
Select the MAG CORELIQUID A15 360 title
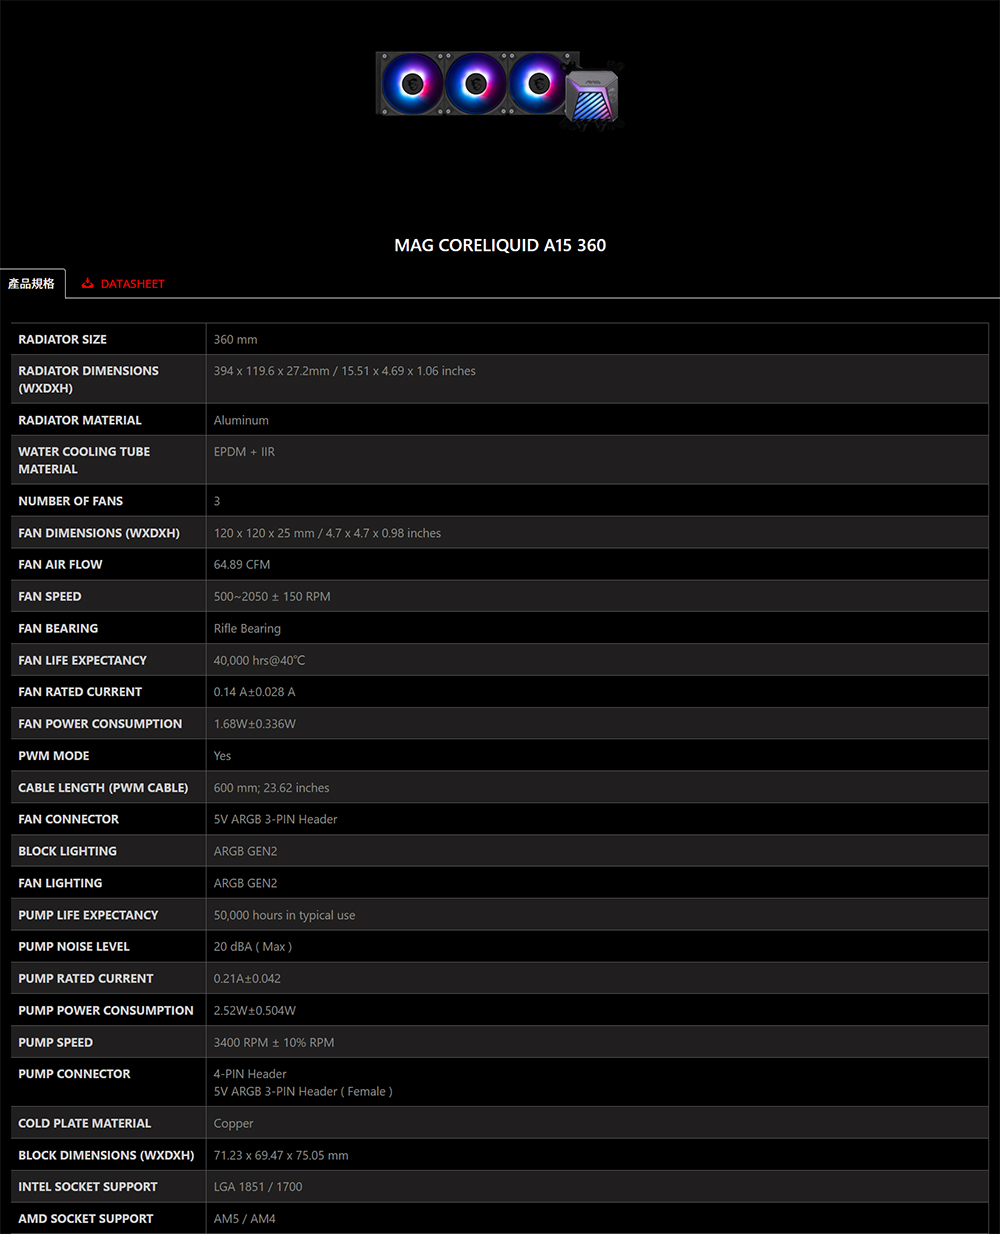(500, 245)
